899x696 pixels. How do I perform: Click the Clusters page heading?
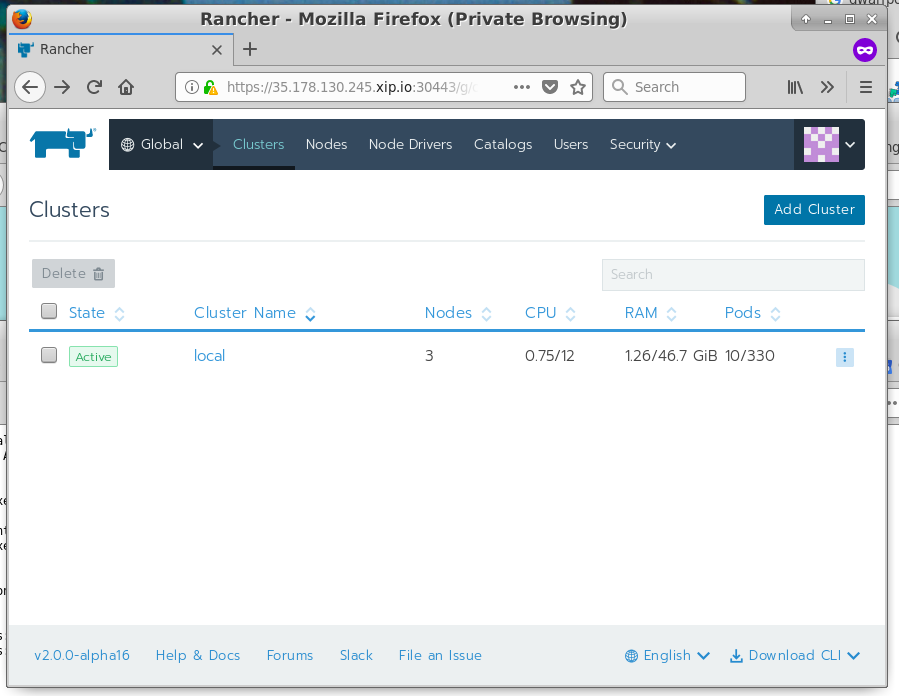click(69, 210)
